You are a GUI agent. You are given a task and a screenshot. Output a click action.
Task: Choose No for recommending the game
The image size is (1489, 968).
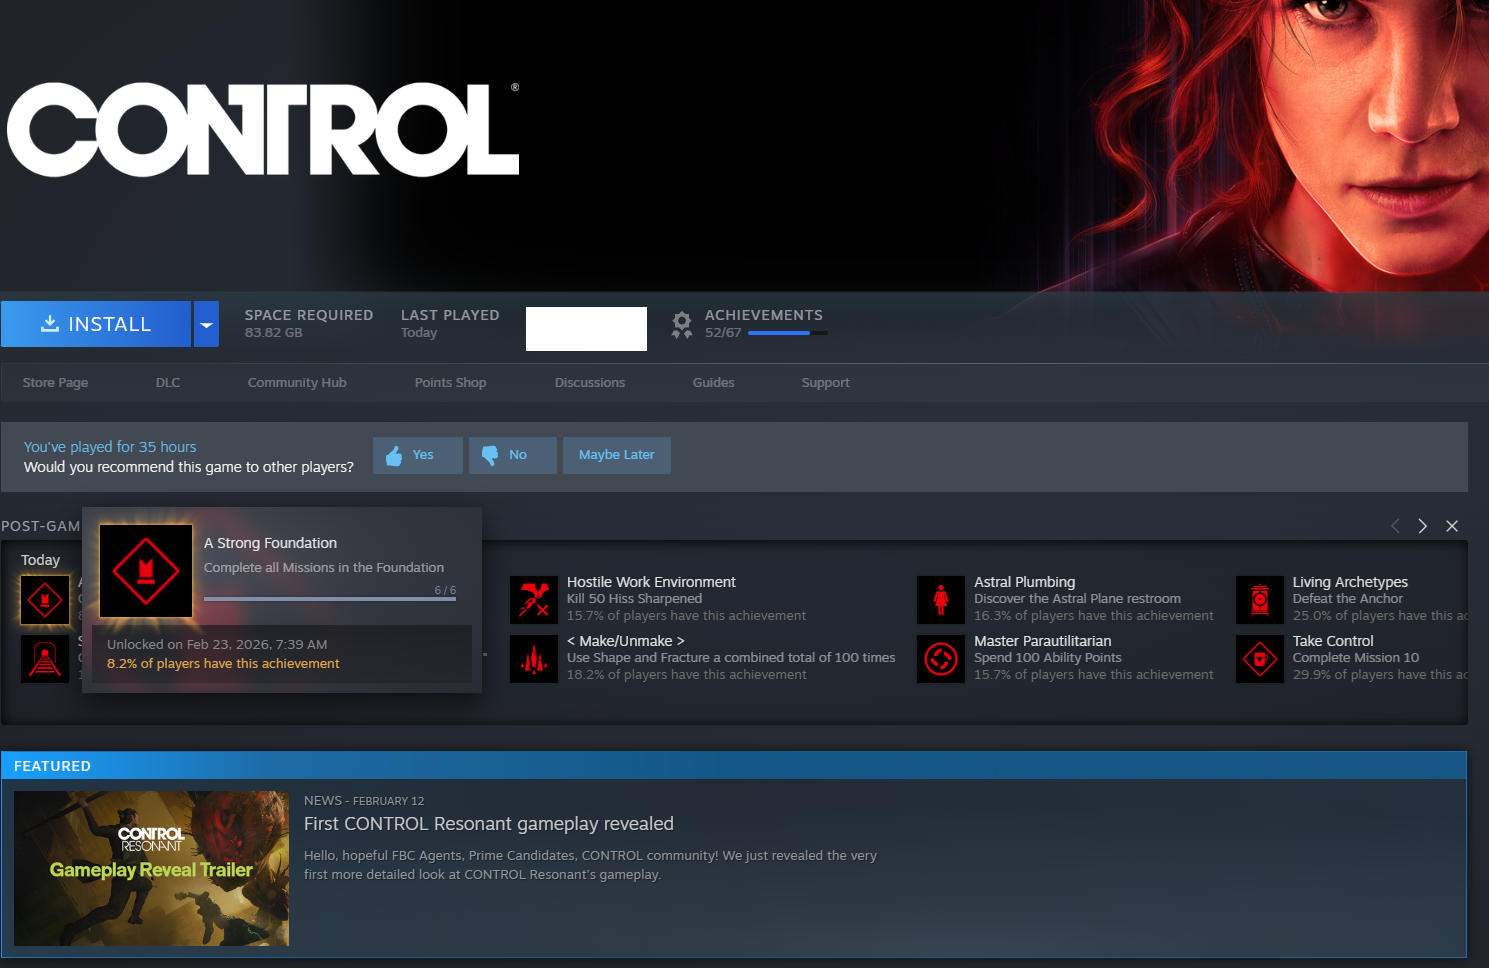pyautogui.click(x=513, y=455)
